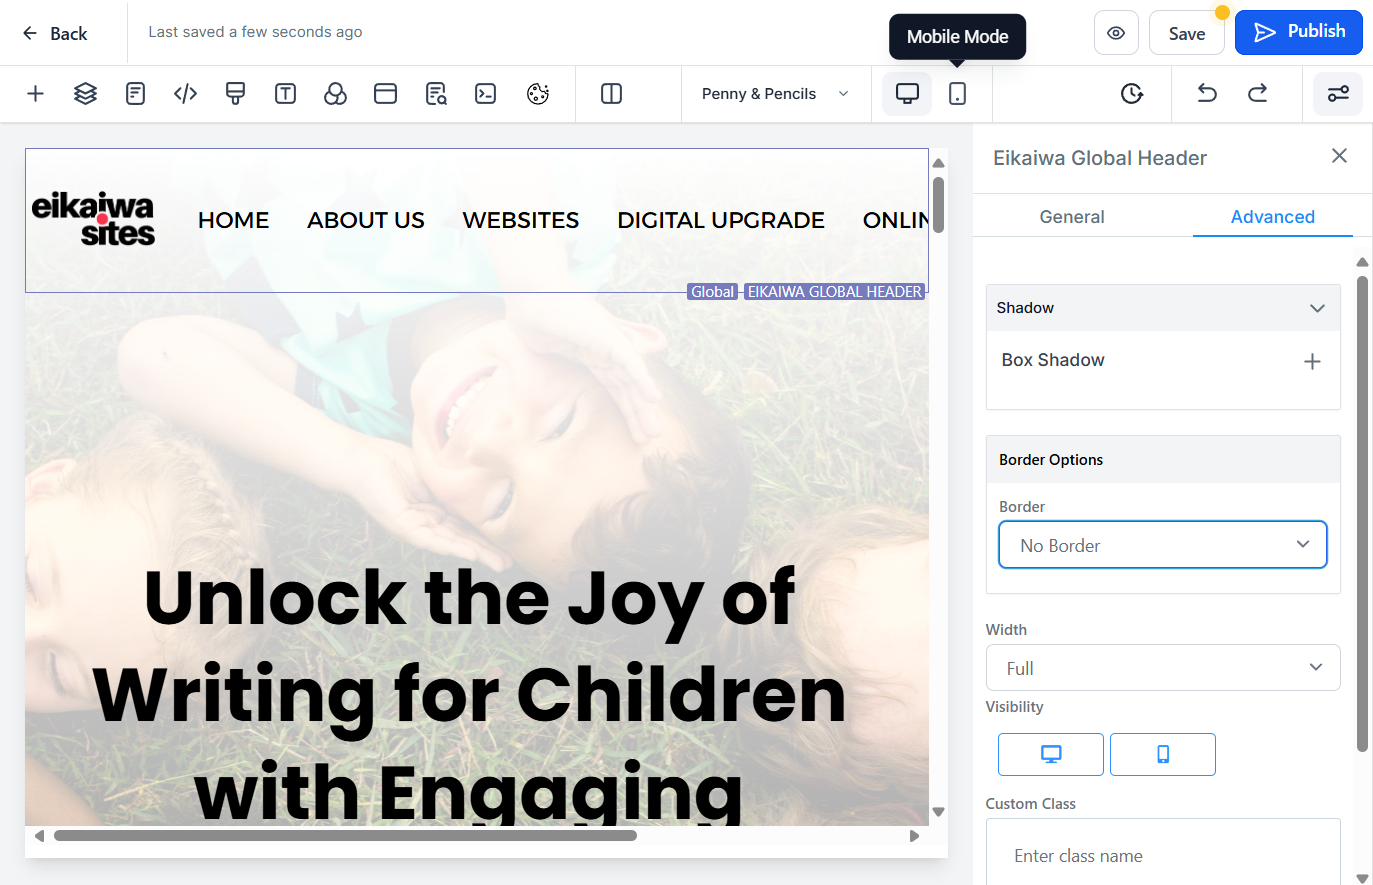Viewport: 1373px width, 885px height.
Task: Click the popup window icon
Action: click(x=386, y=94)
